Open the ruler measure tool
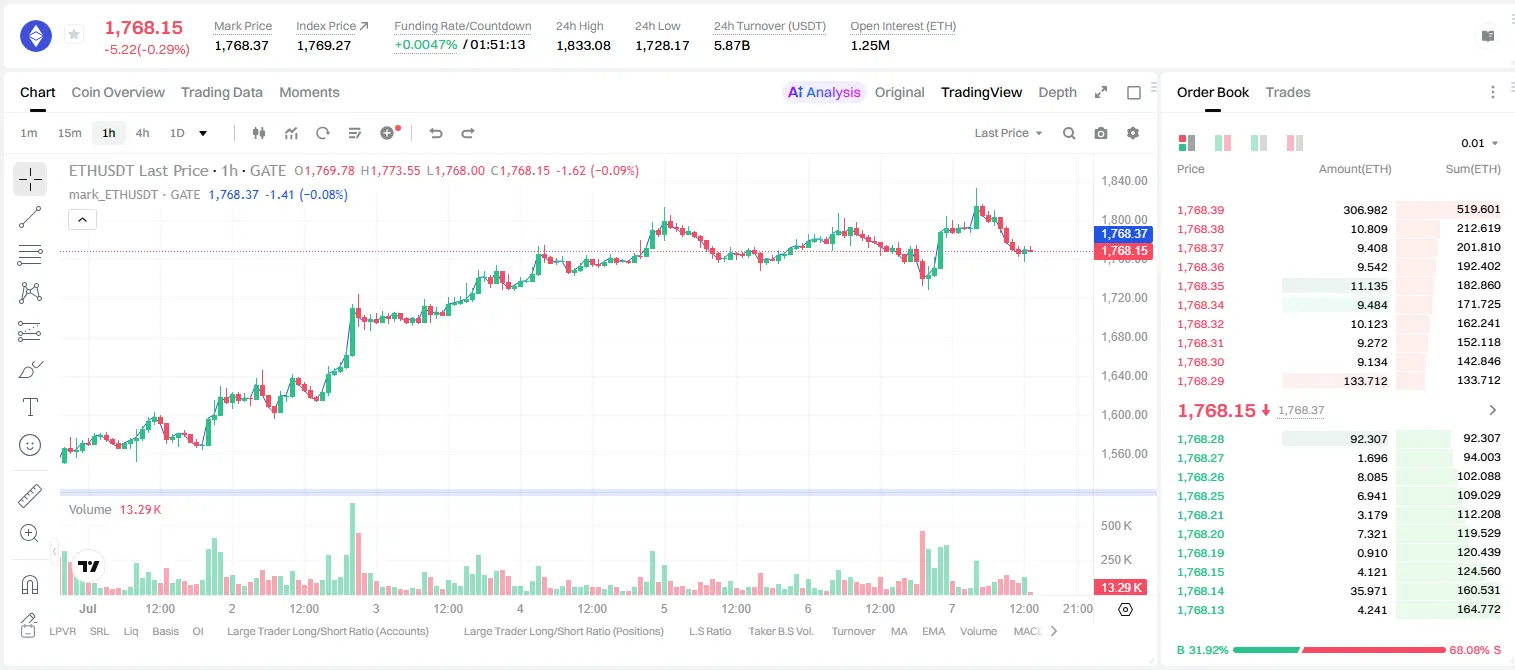Image resolution: width=1515 pixels, height=670 pixels. point(30,496)
